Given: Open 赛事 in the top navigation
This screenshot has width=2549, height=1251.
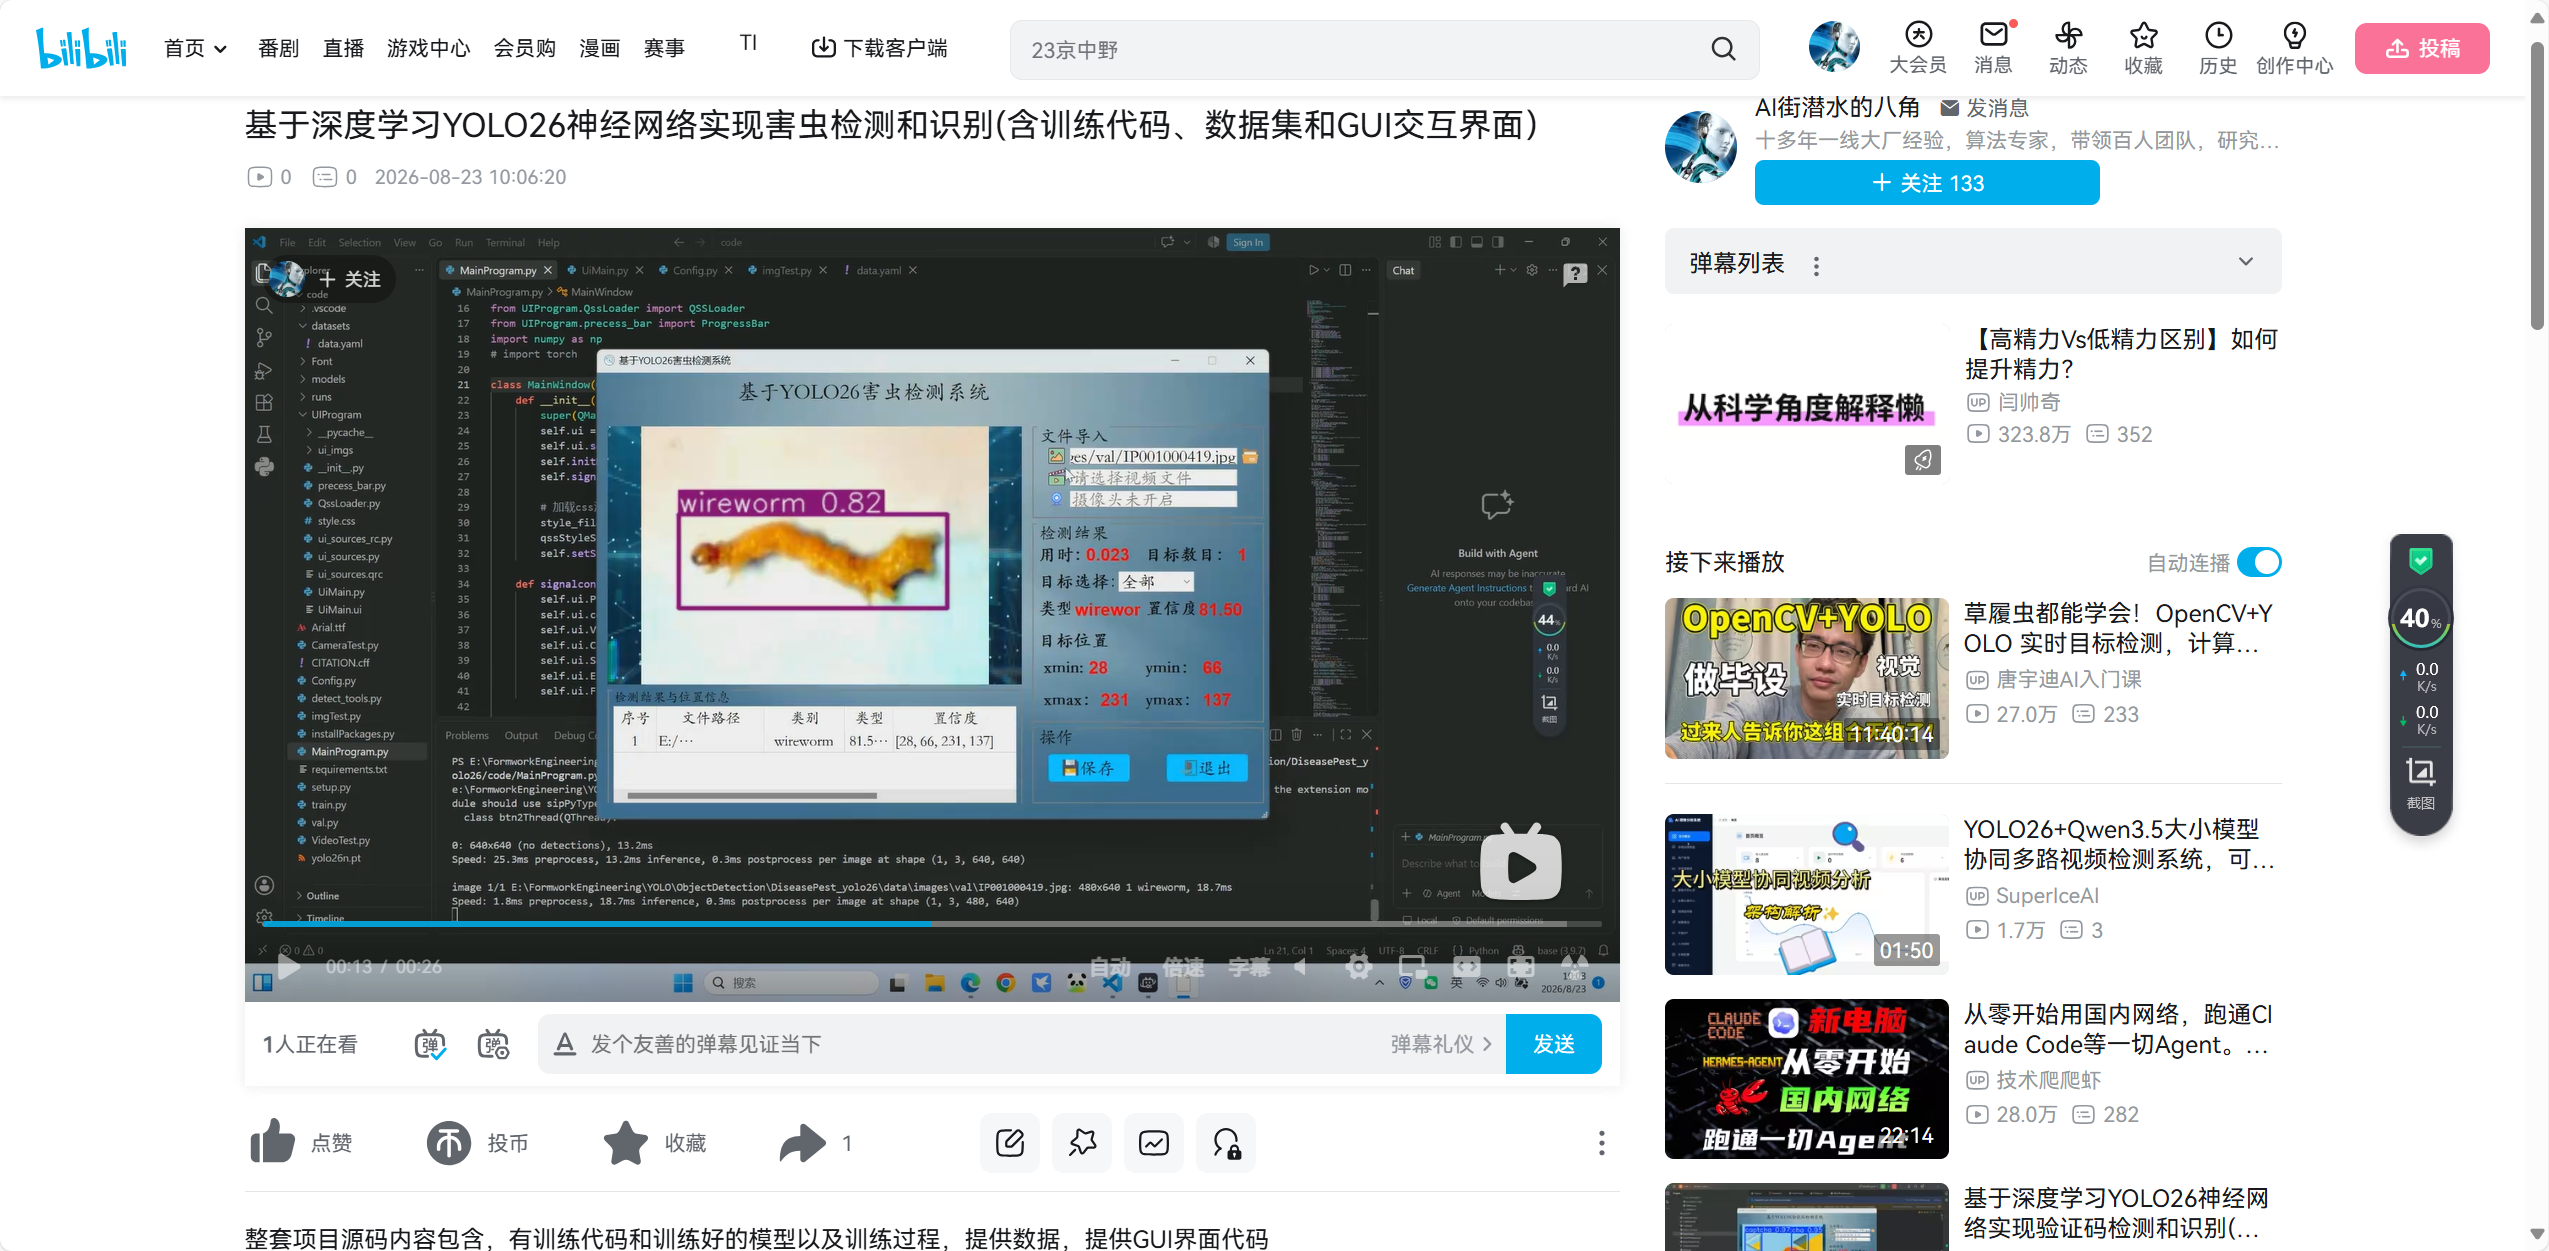Looking at the screenshot, I should (664, 49).
